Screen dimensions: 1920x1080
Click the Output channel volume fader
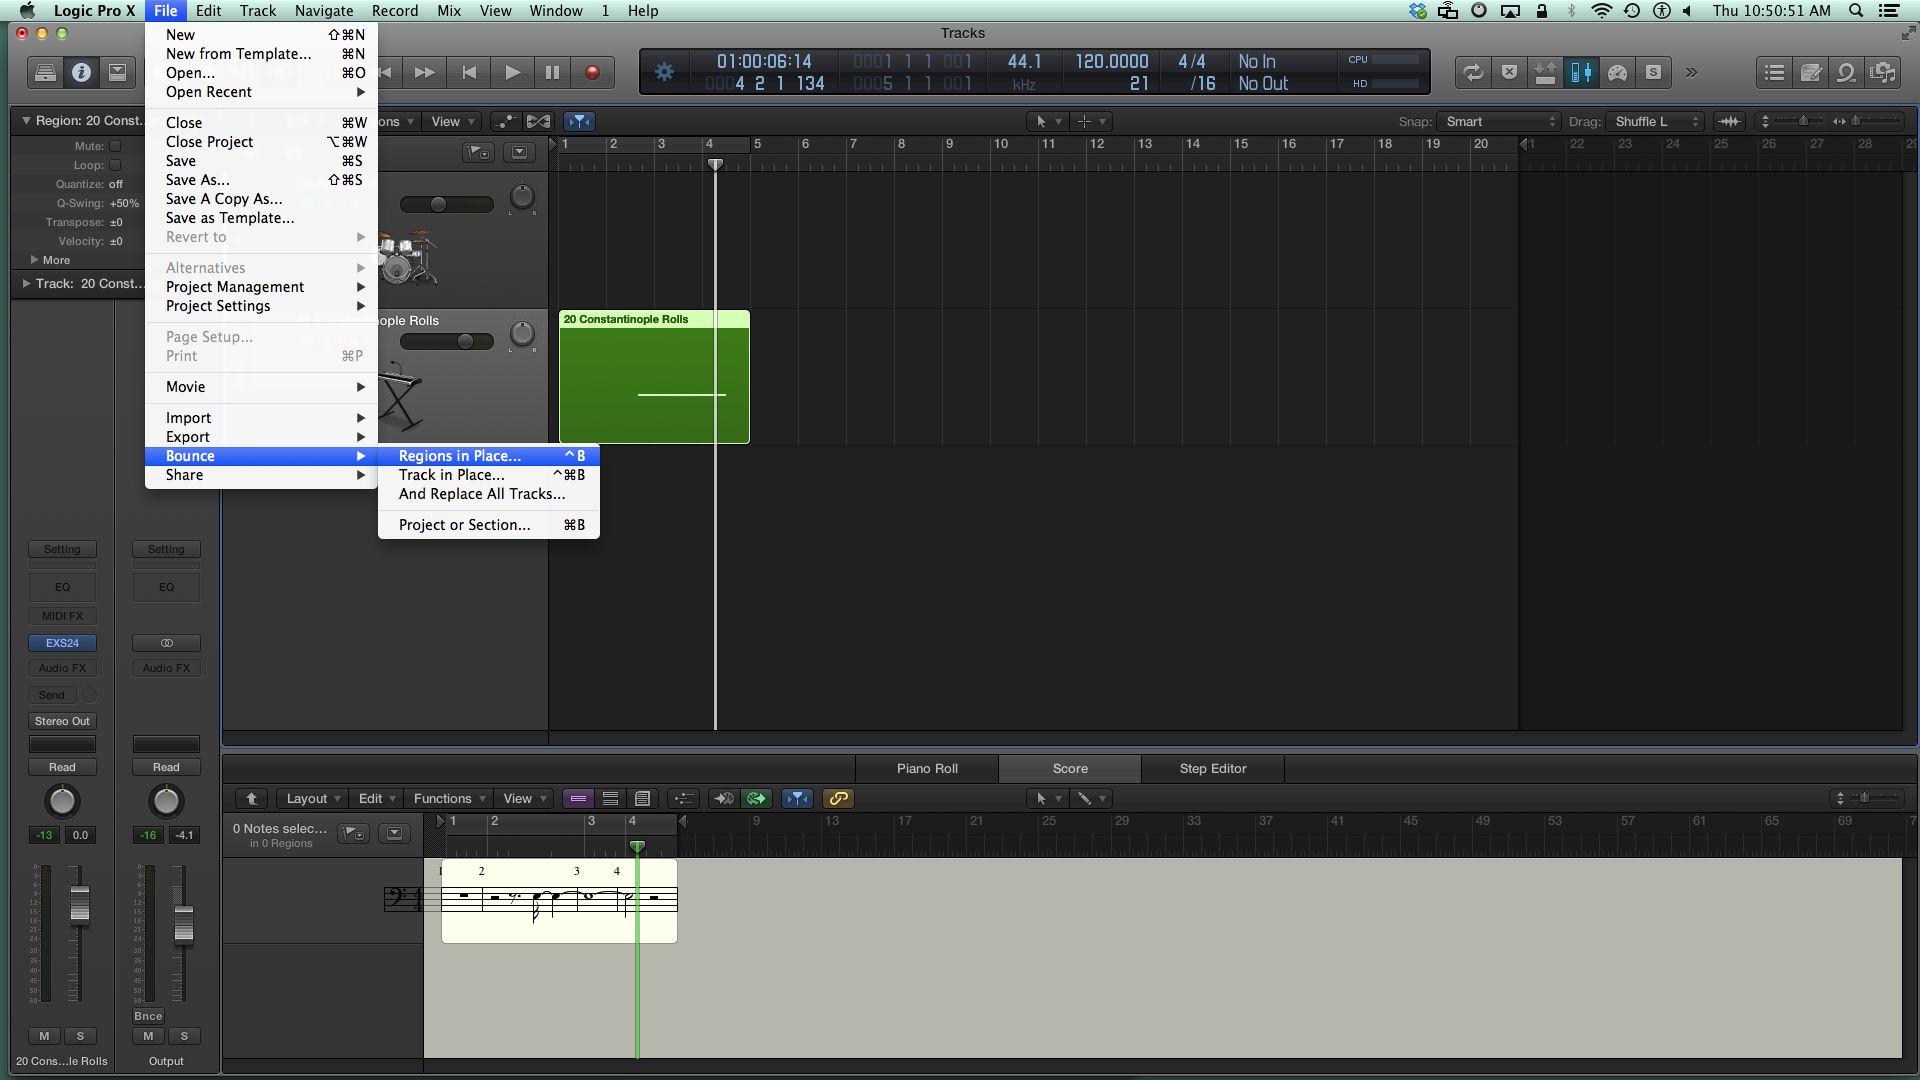[x=184, y=924]
